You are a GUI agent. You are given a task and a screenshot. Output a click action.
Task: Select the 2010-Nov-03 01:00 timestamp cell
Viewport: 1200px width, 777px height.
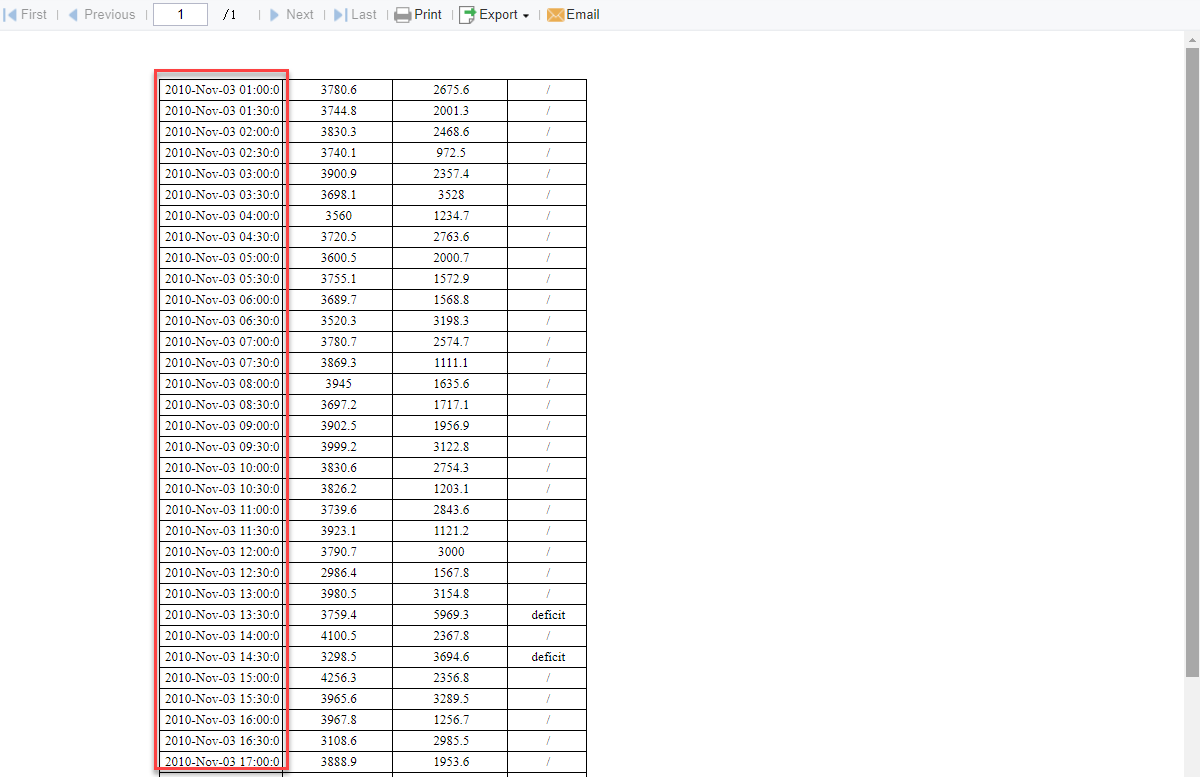221,89
